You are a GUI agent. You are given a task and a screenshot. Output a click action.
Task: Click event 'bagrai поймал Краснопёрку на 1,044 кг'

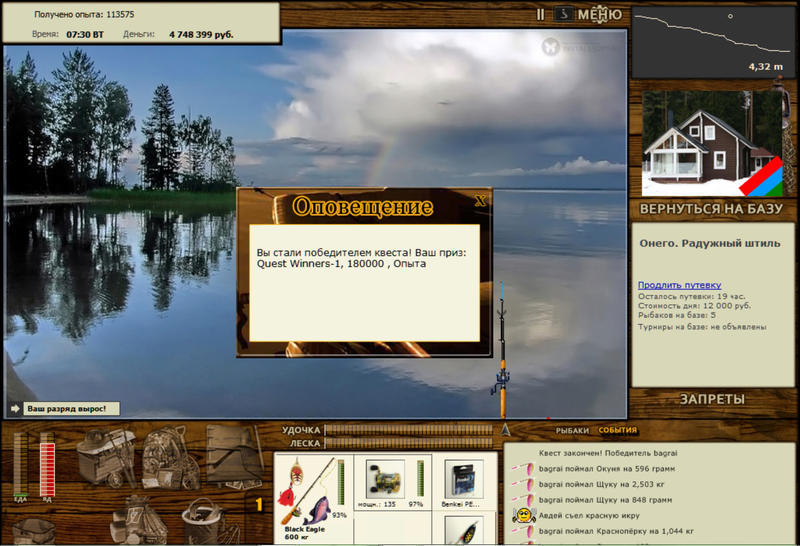click(616, 531)
